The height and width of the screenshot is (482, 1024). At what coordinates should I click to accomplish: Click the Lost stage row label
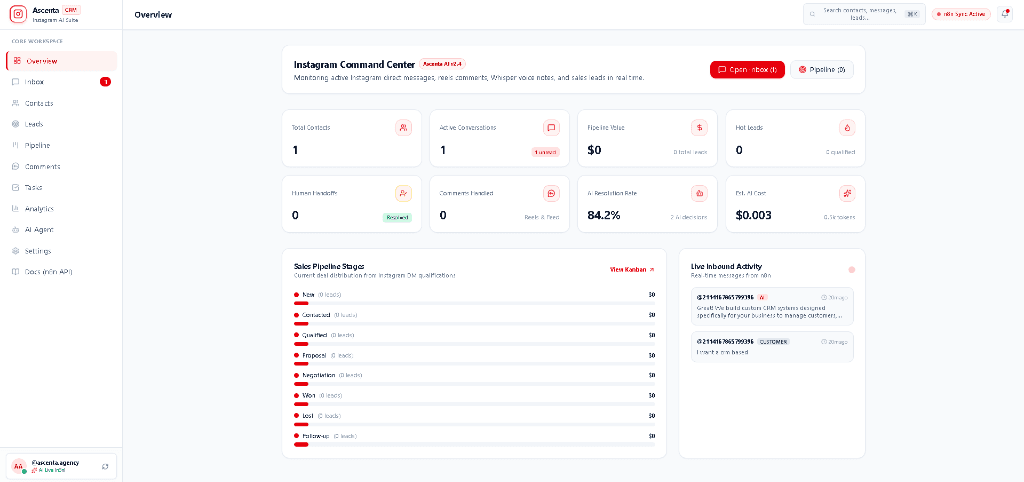coord(308,415)
